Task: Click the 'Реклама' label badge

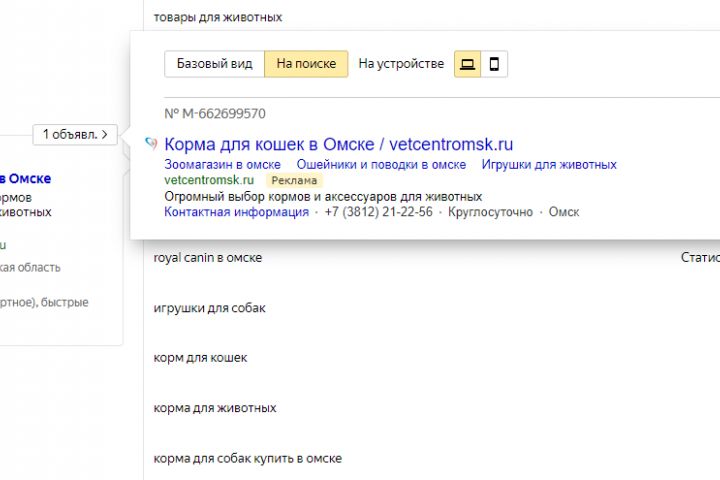Action: click(294, 181)
